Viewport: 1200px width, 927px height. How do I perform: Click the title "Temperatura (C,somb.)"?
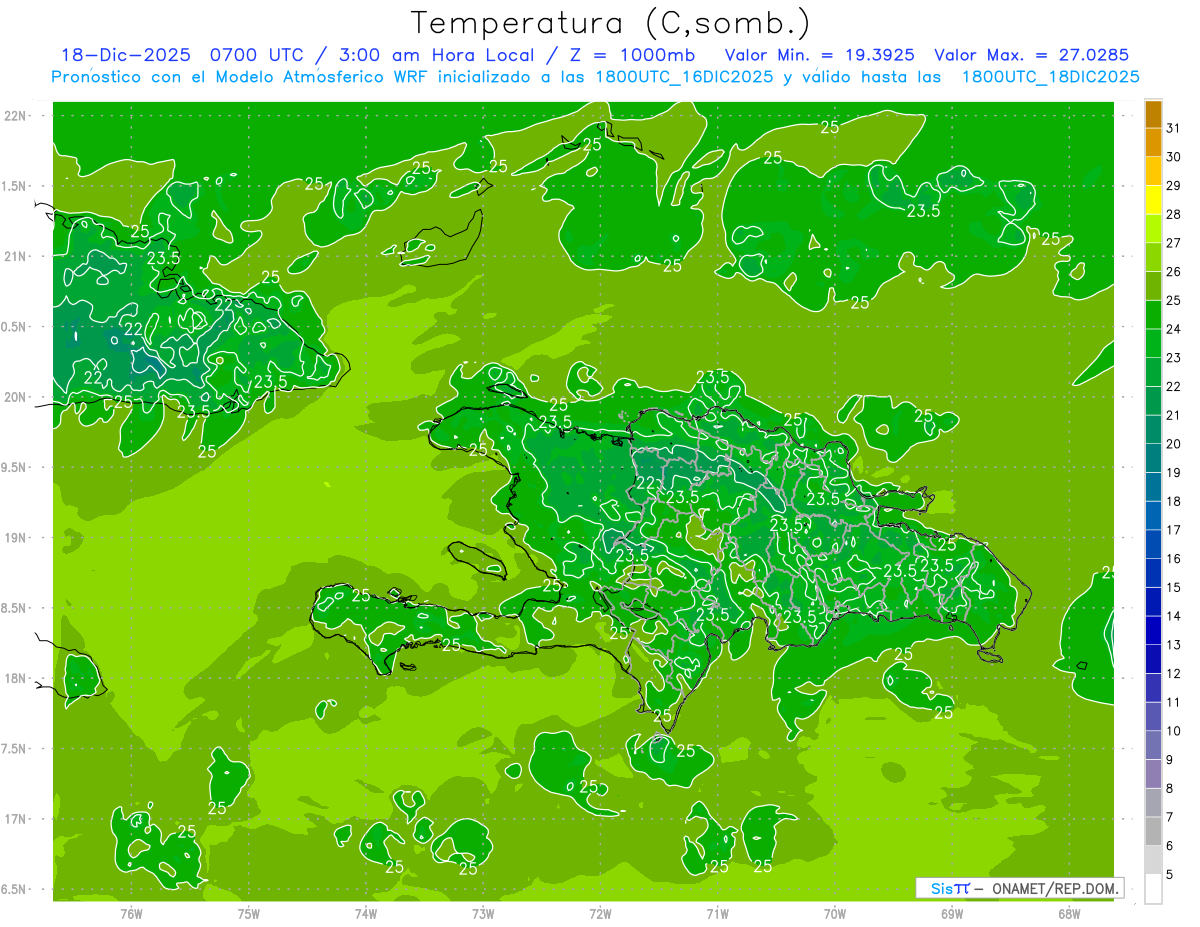point(610,23)
